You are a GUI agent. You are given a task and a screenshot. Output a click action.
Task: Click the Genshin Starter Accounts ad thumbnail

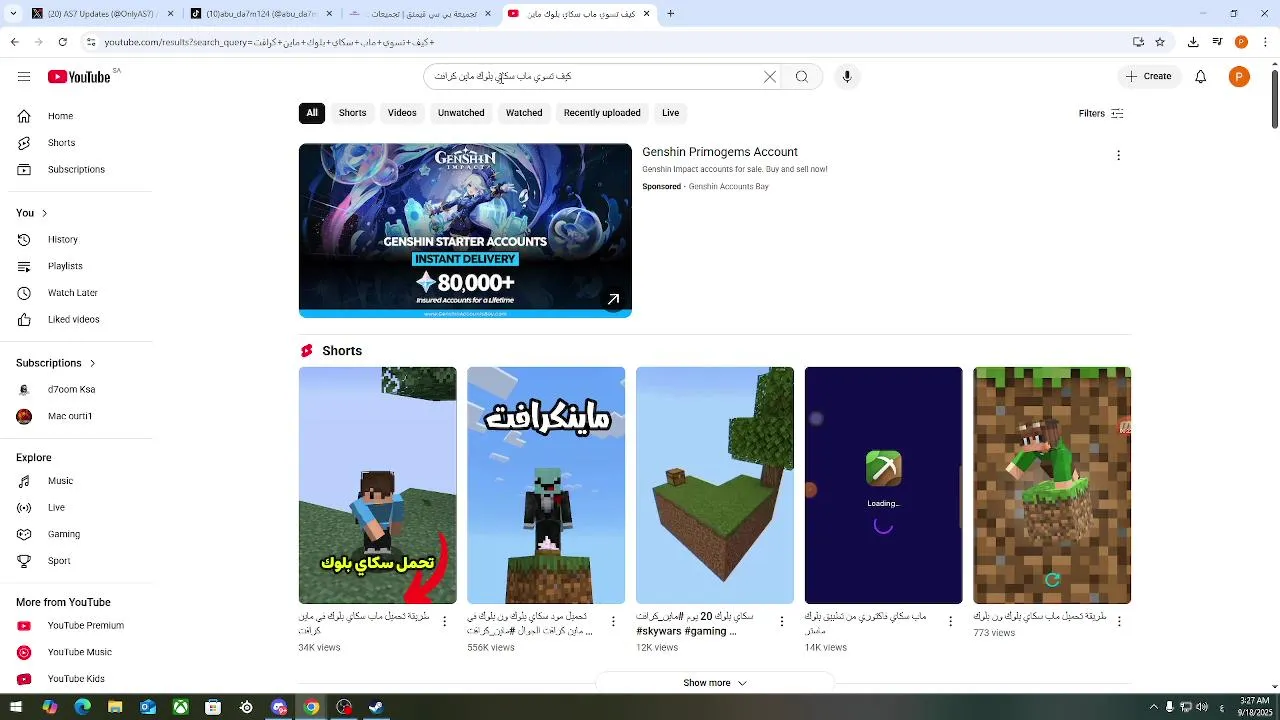click(465, 231)
